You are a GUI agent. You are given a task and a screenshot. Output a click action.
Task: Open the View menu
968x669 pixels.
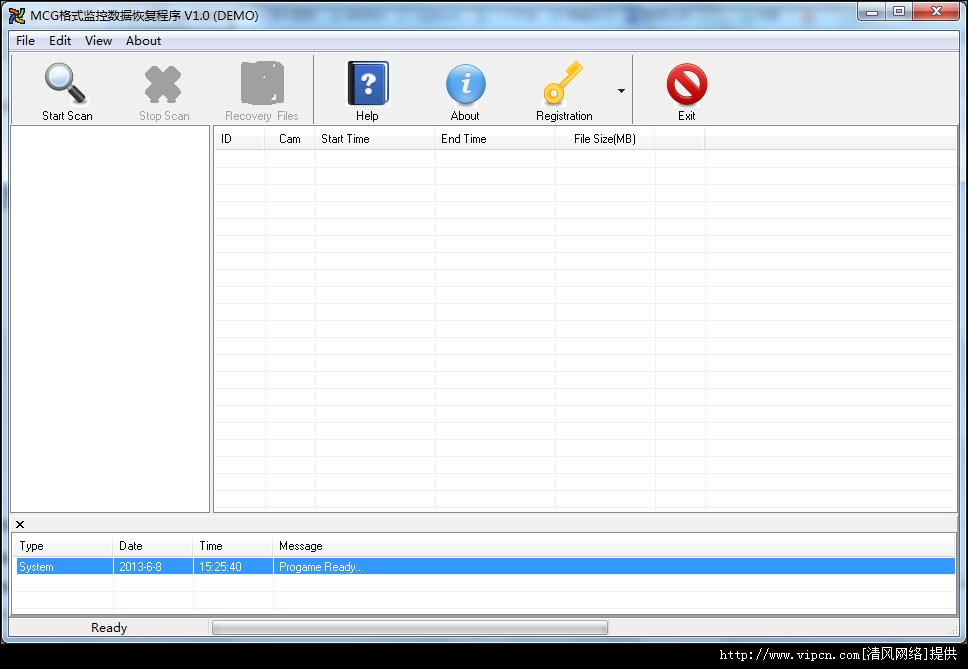tap(98, 41)
